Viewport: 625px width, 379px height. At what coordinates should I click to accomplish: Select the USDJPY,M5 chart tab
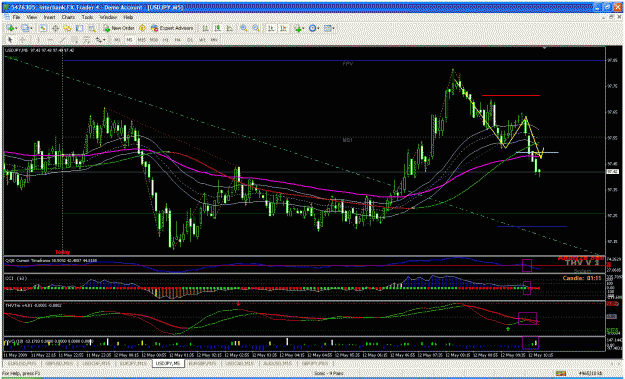coord(169,363)
